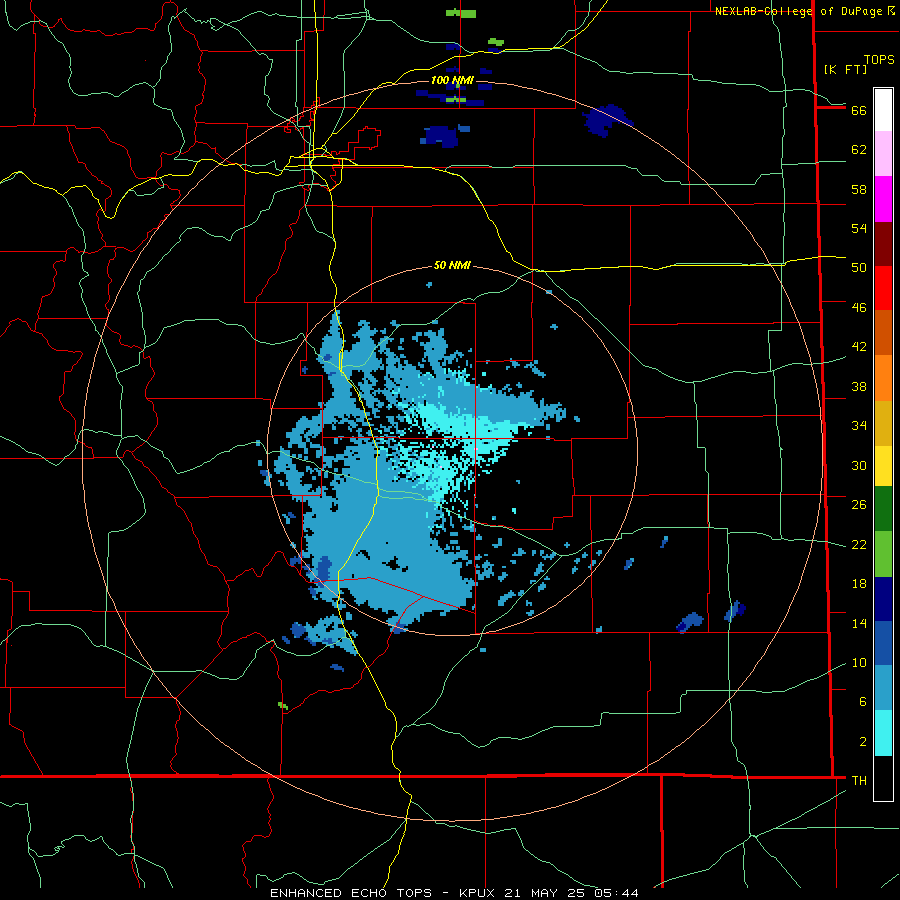The height and width of the screenshot is (900, 900).
Task: Select the black TH swatch at scale bottom
Action: tap(883, 778)
